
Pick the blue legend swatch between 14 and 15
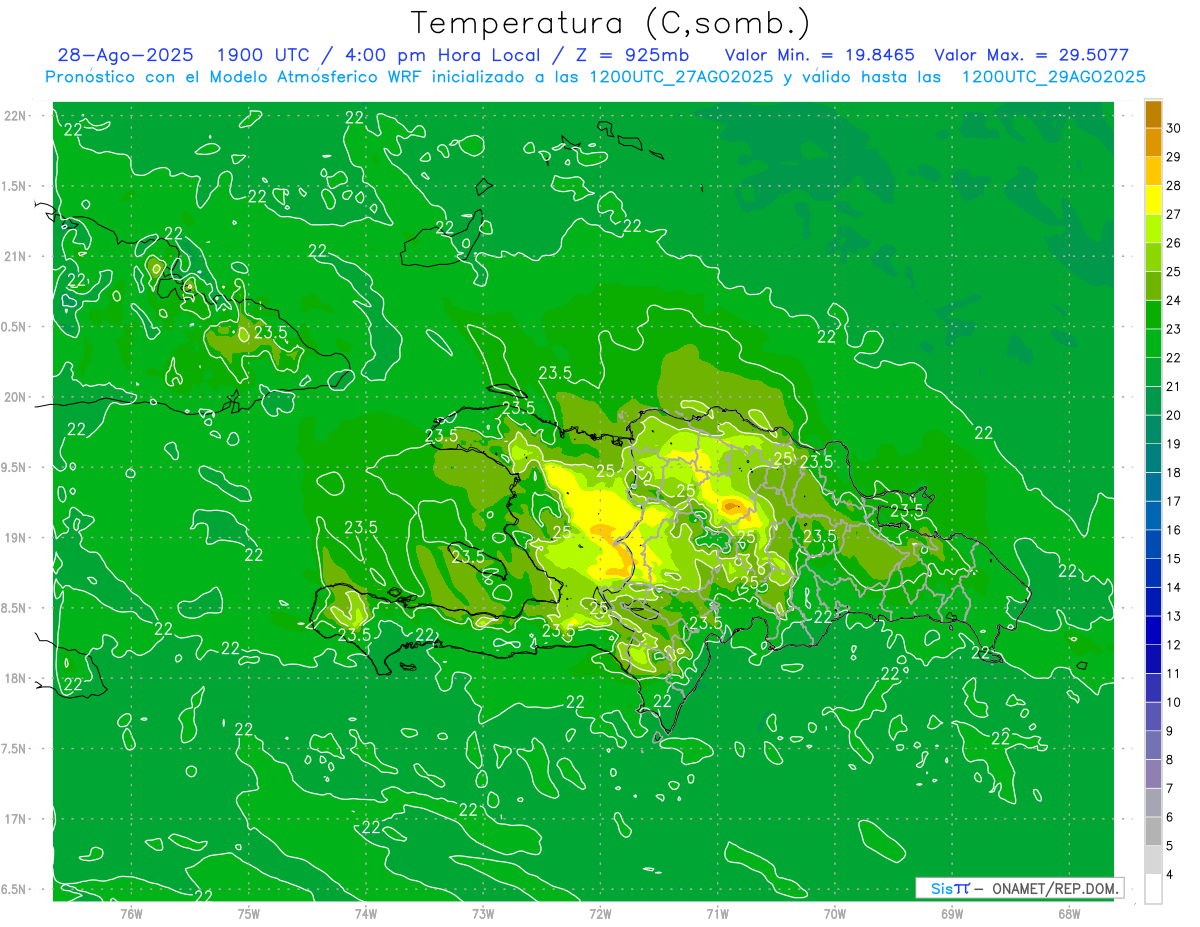point(1153,573)
